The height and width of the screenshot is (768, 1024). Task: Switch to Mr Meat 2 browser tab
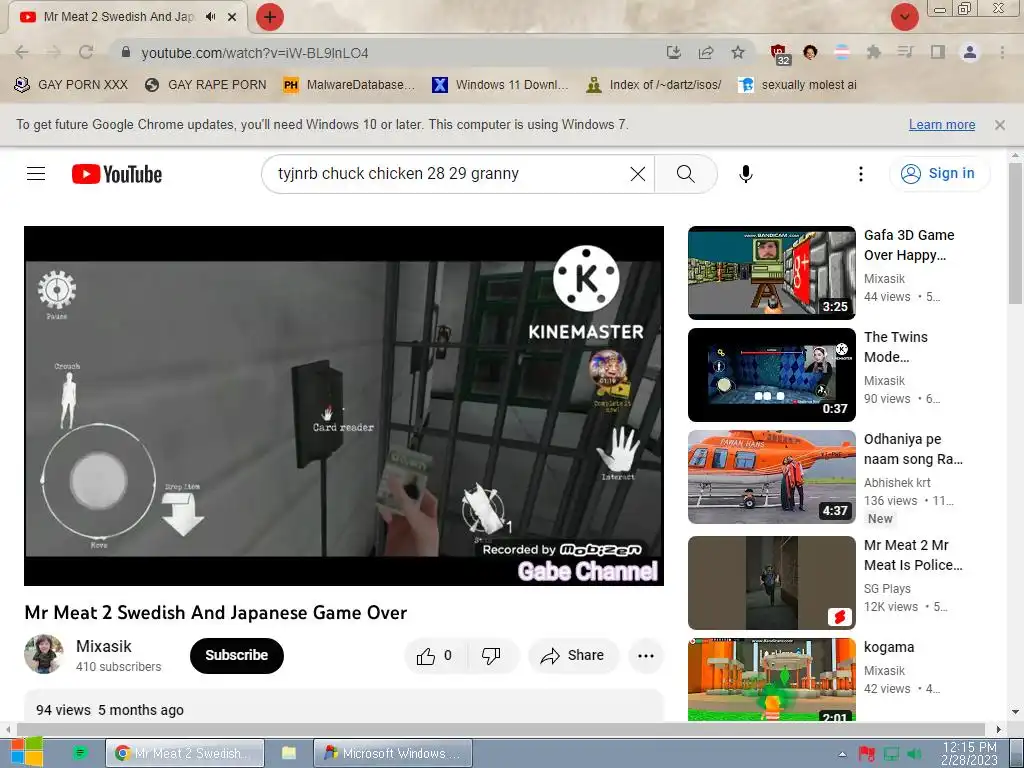(127, 17)
